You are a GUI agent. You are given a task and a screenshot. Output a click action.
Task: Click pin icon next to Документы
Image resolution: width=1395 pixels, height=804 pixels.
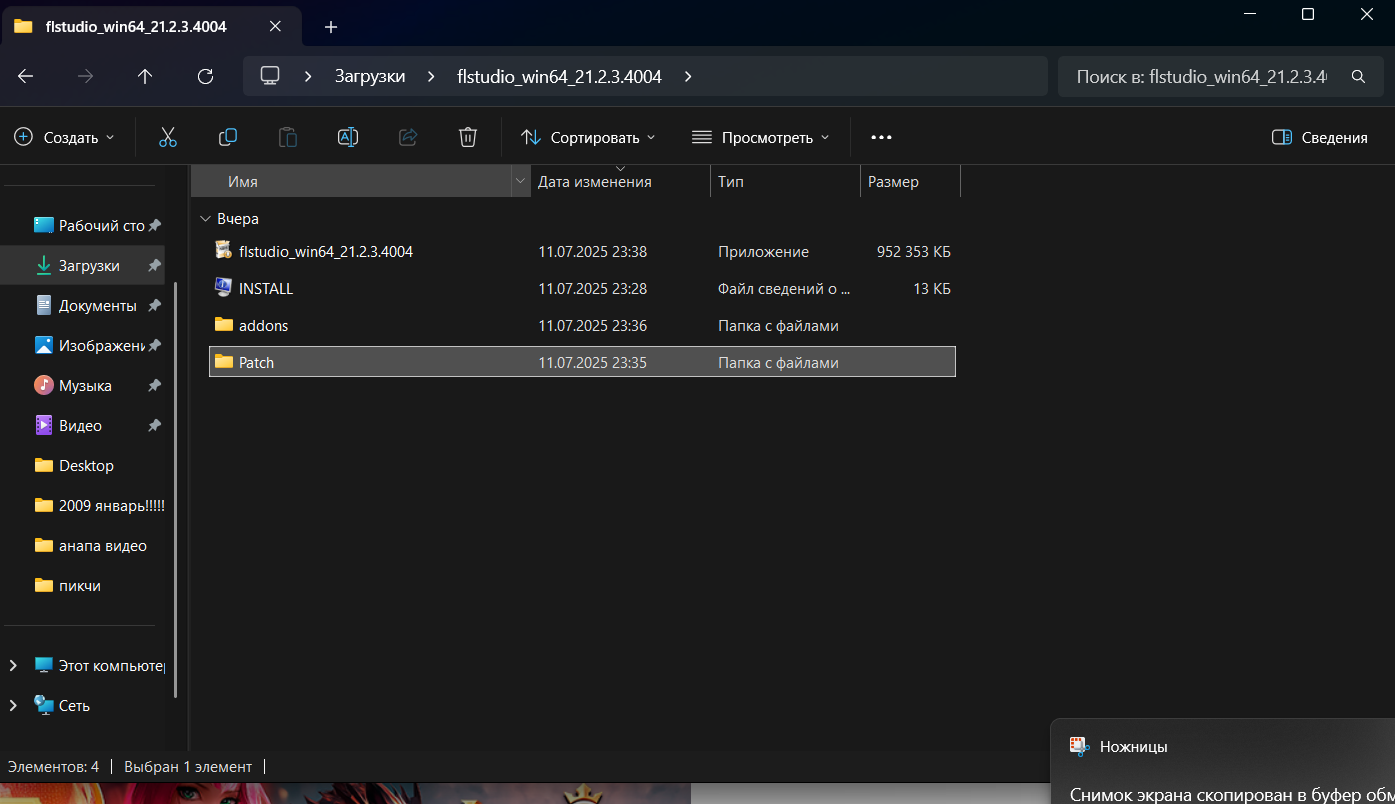(x=154, y=306)
